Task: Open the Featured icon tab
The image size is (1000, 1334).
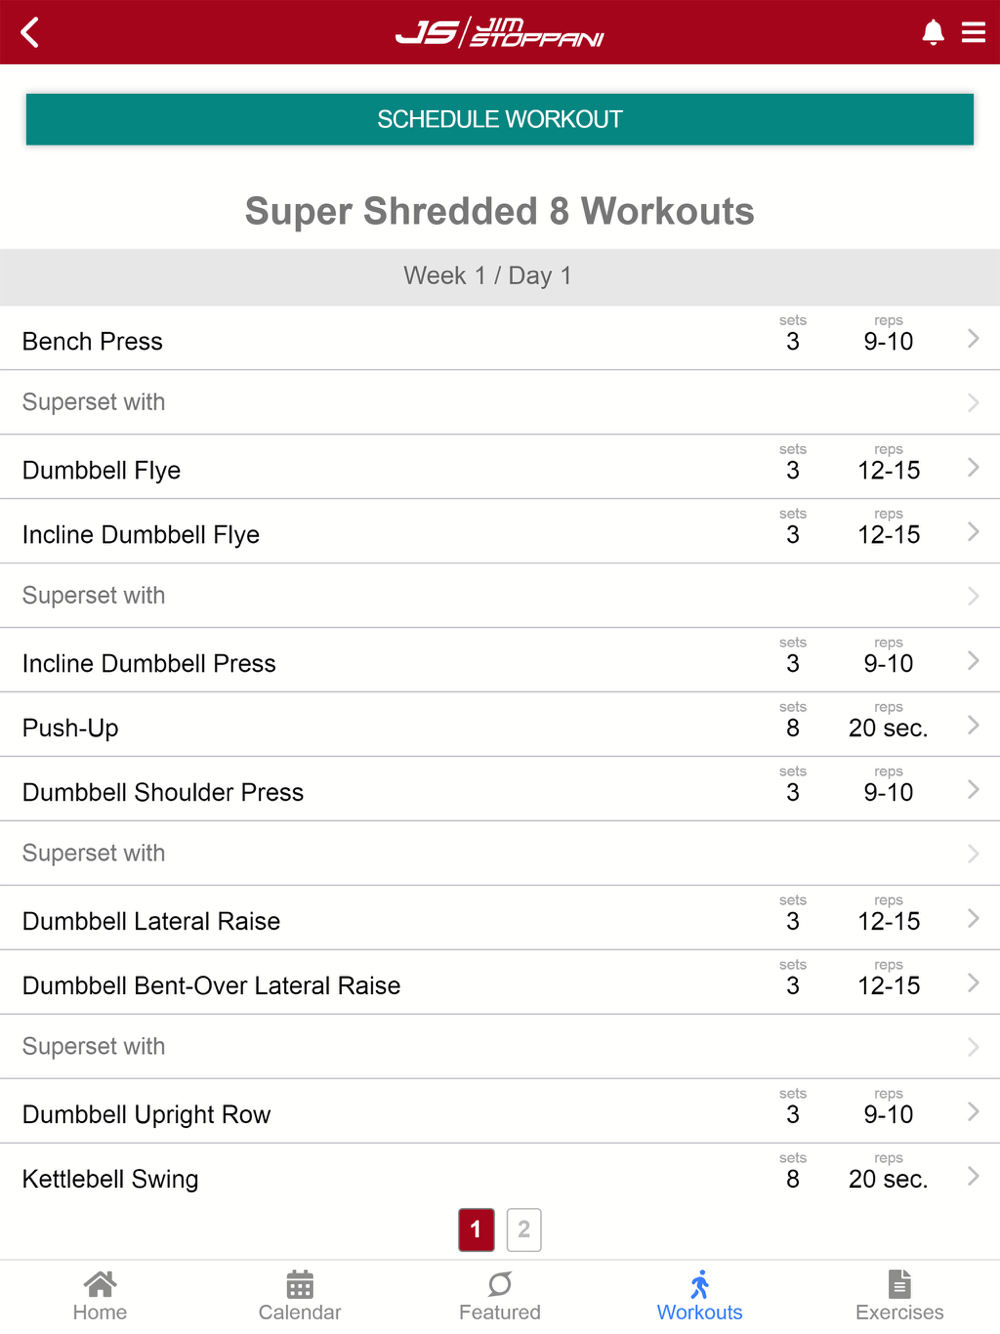Action: pyautogui.click(x=500, y=1284)
